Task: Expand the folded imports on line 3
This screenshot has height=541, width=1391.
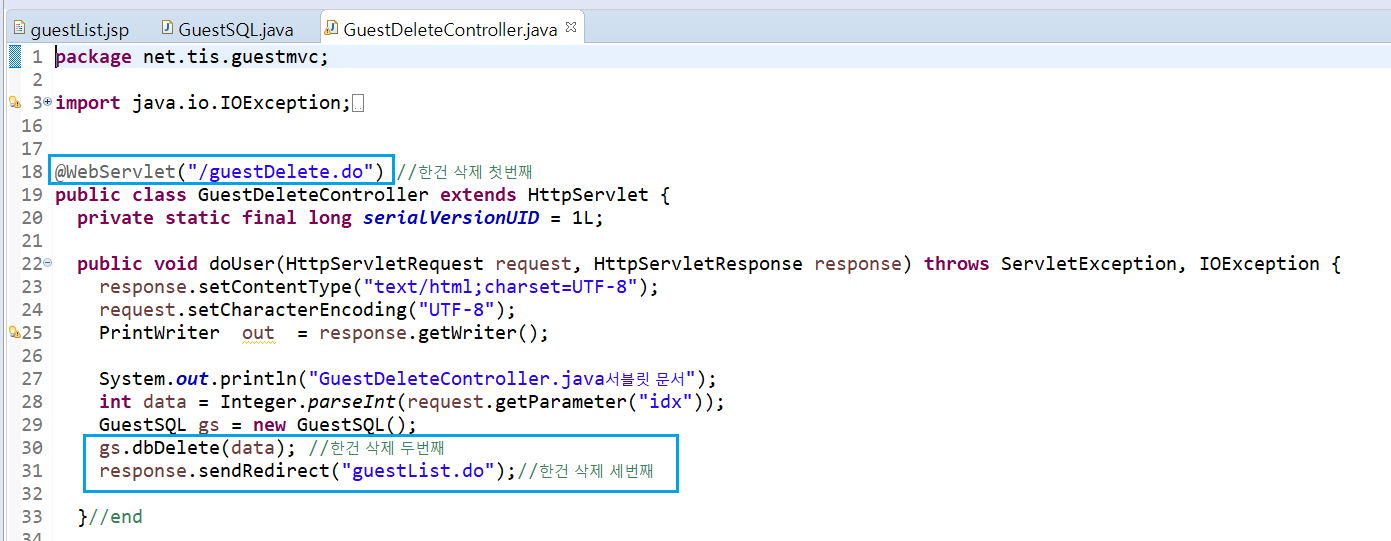Action: (x=47, y=101)
